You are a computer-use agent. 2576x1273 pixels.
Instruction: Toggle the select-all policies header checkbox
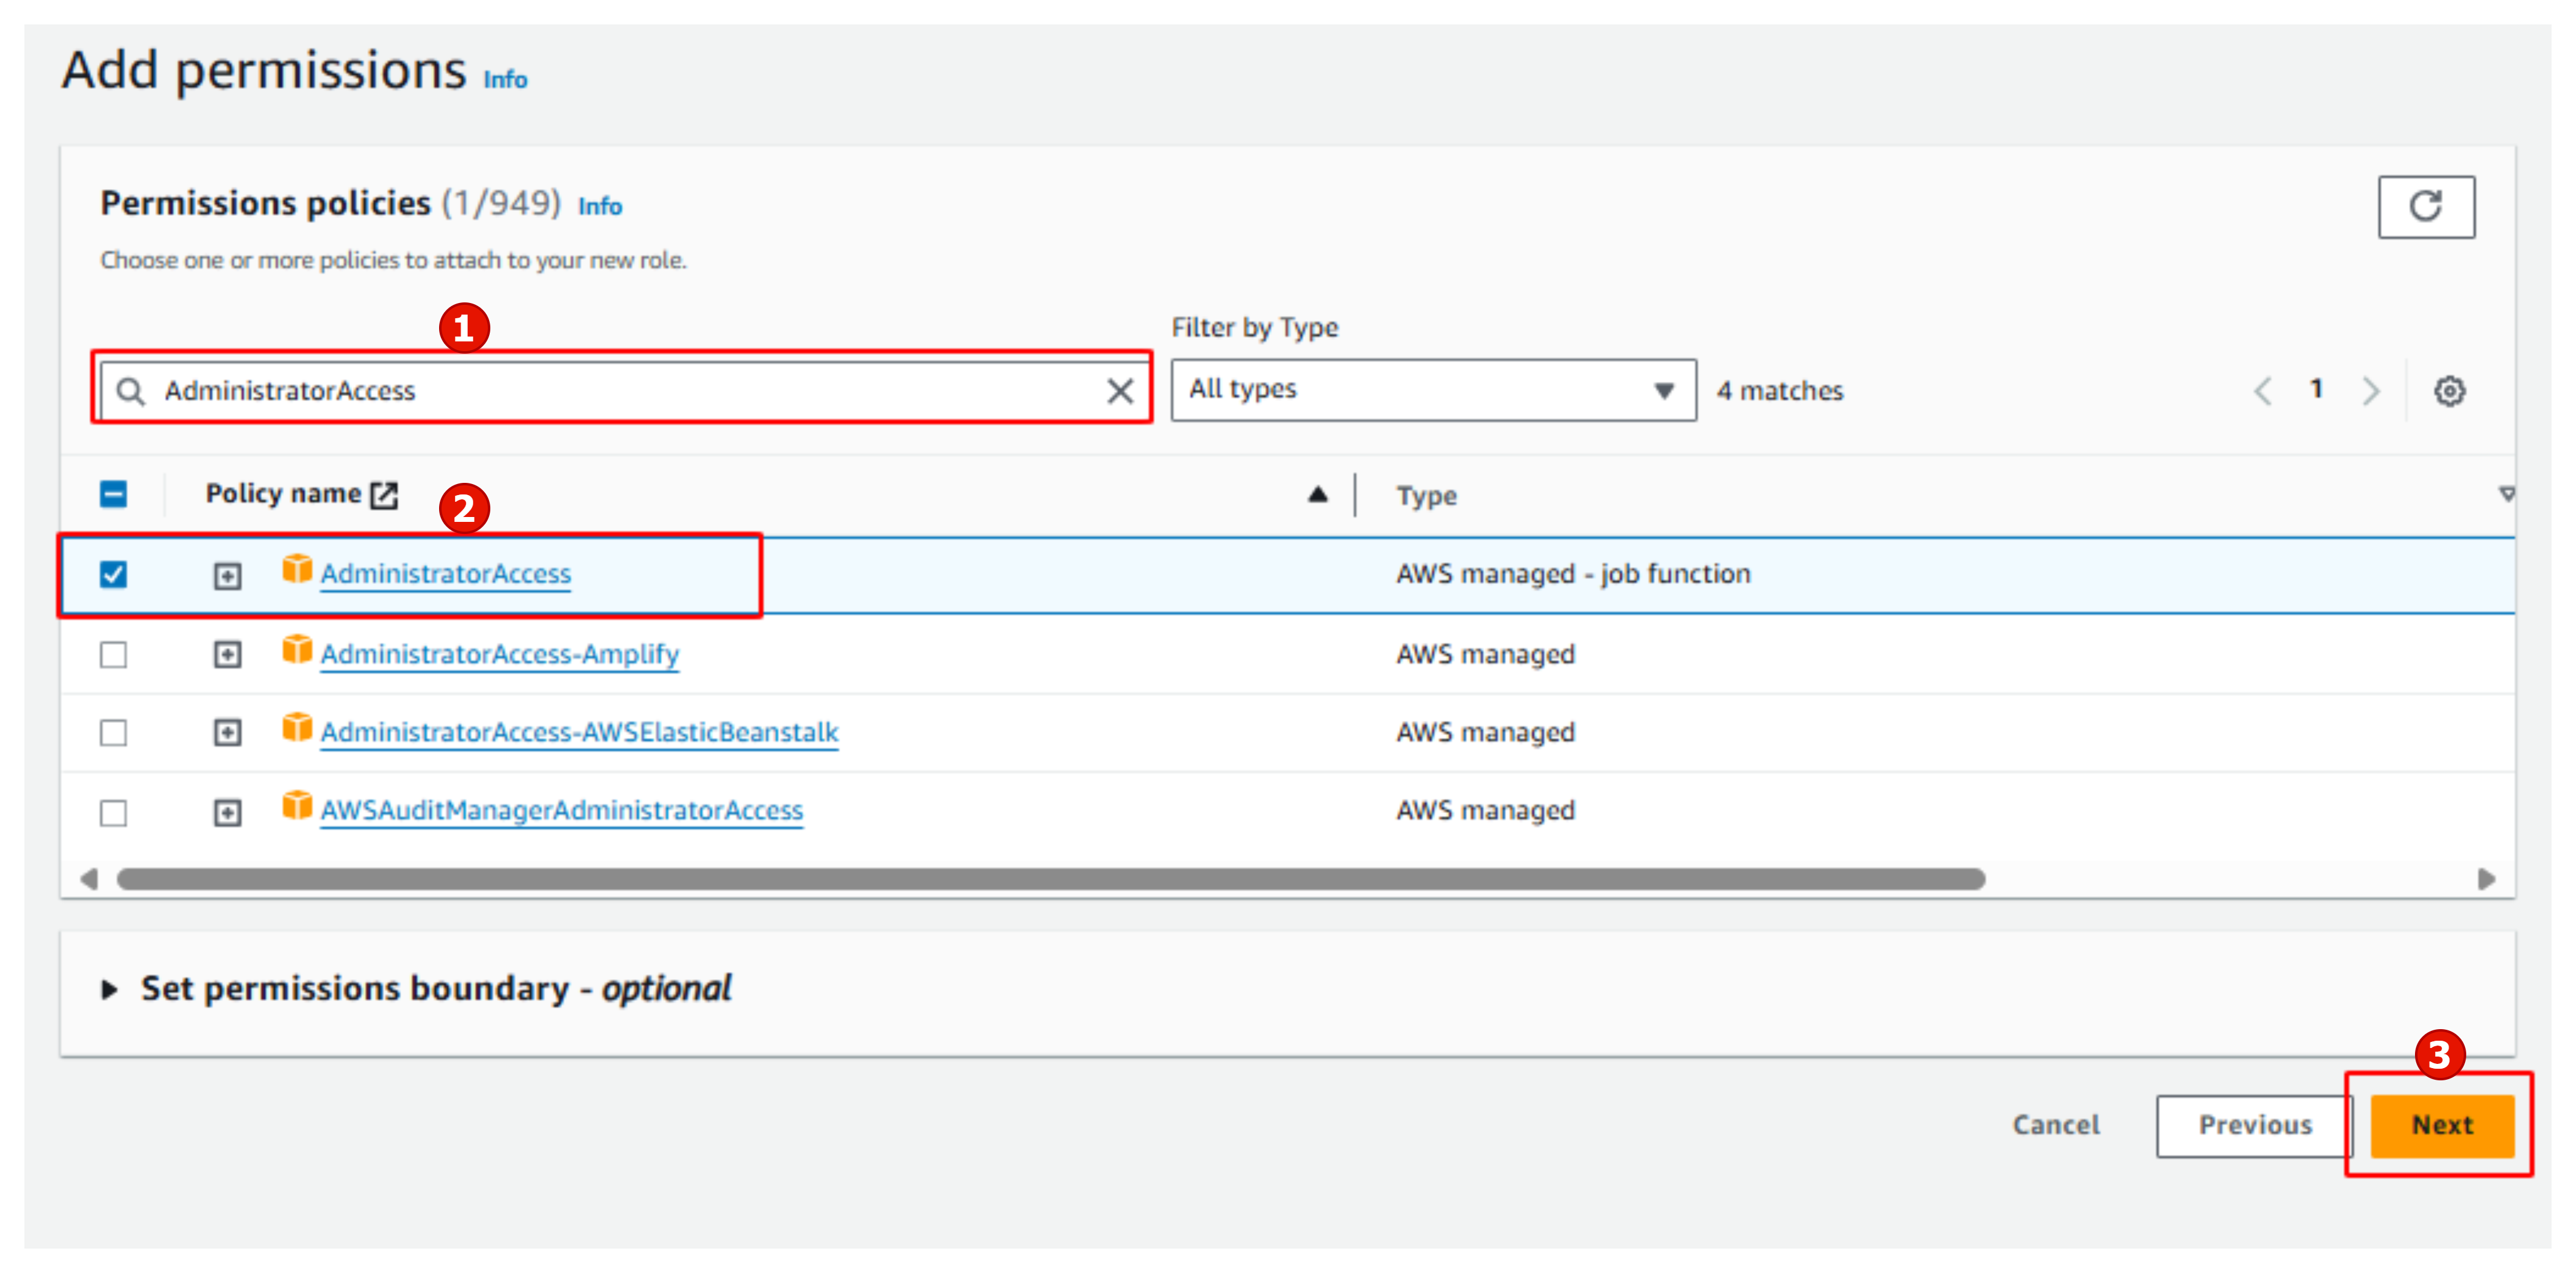point(113,494)
